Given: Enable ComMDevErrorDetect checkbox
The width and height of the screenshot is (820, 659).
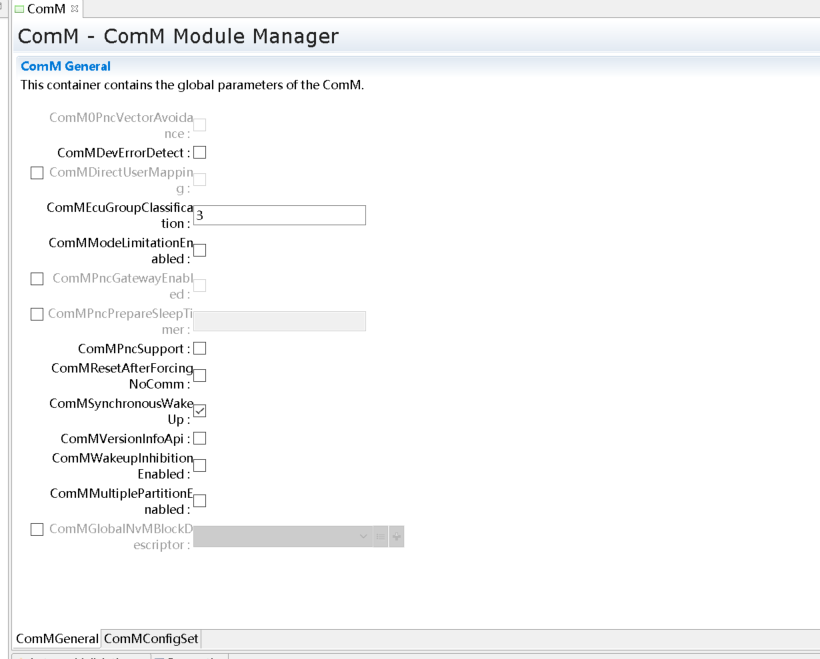Looking at the screenshot, I should pyautogui.click(x=200, y=153).
